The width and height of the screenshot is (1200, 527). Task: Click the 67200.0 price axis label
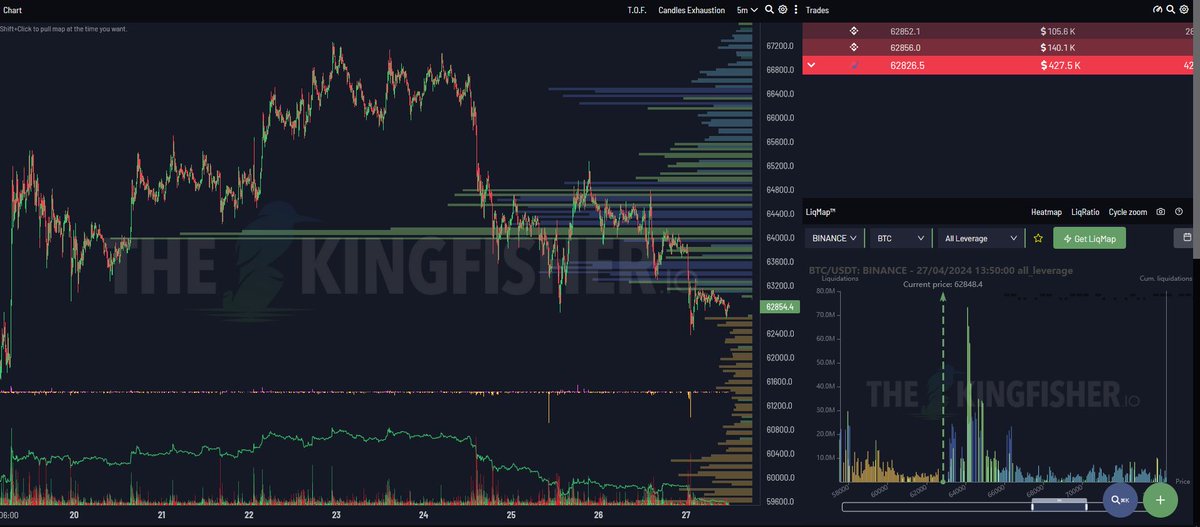coord(780,46)
